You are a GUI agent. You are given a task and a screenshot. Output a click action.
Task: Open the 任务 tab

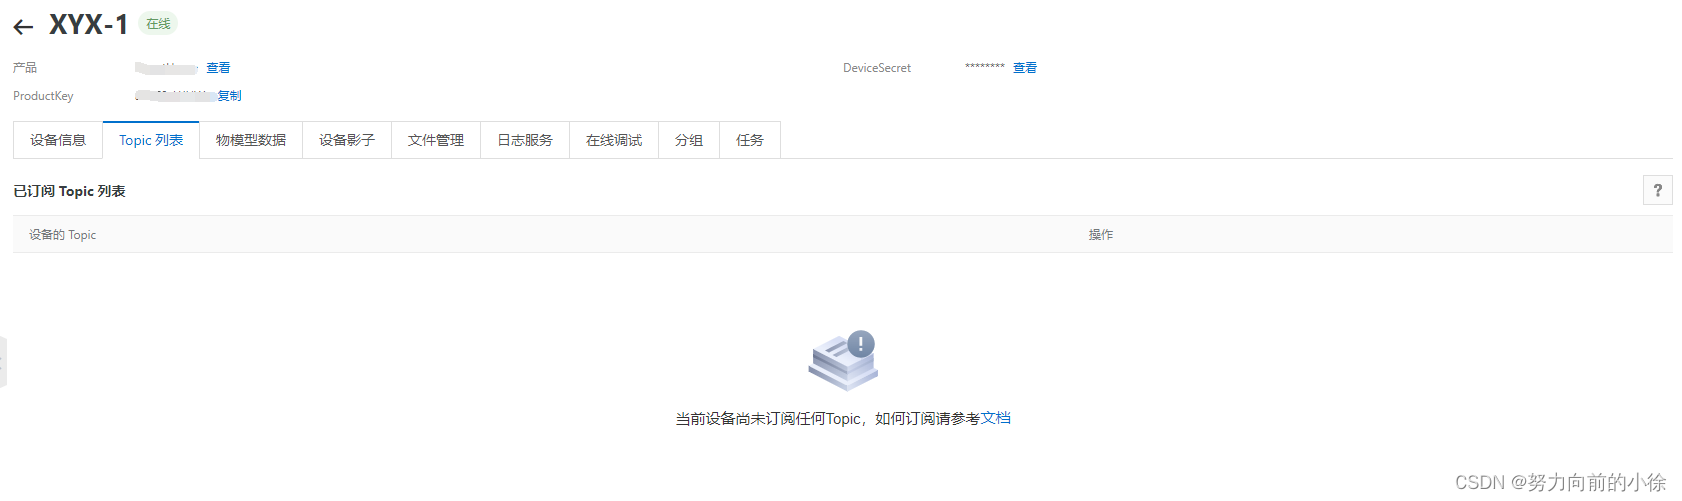click(750, 140)
